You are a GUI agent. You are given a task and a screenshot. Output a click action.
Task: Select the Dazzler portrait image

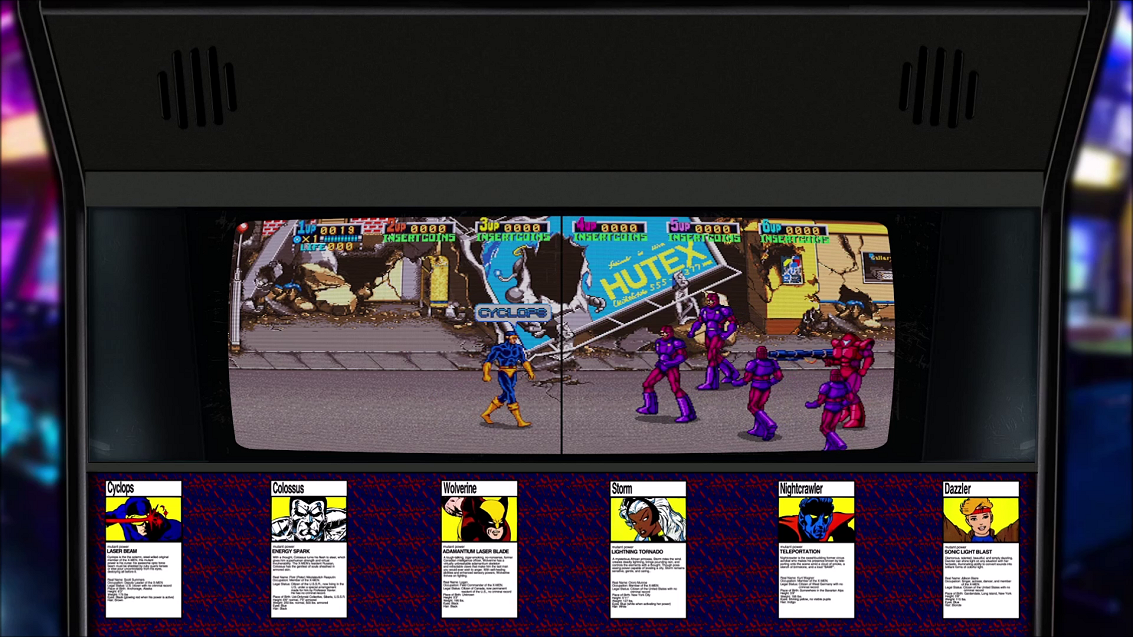coord(981,519)
